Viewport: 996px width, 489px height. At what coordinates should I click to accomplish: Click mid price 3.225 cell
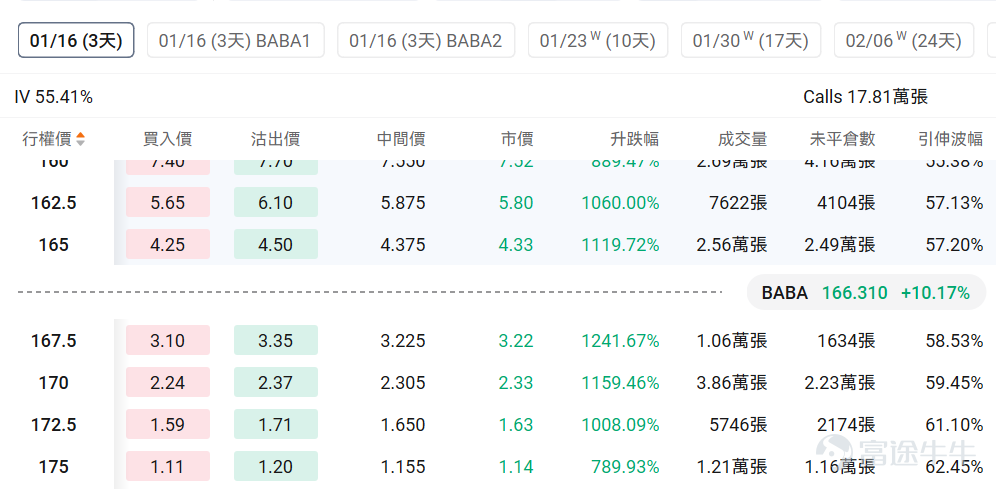click(x=403, y=340)
